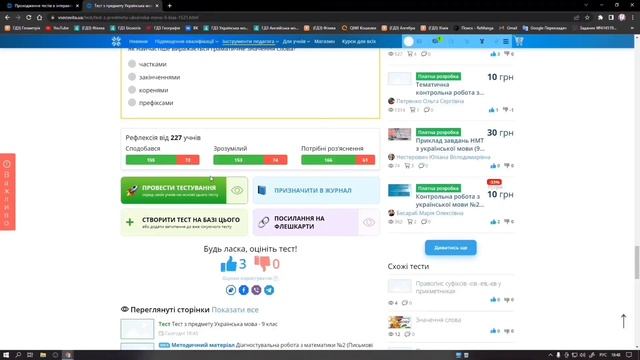Open a new browser tab
The width and height of the screenshot is (640, 360).
point(169,6)
